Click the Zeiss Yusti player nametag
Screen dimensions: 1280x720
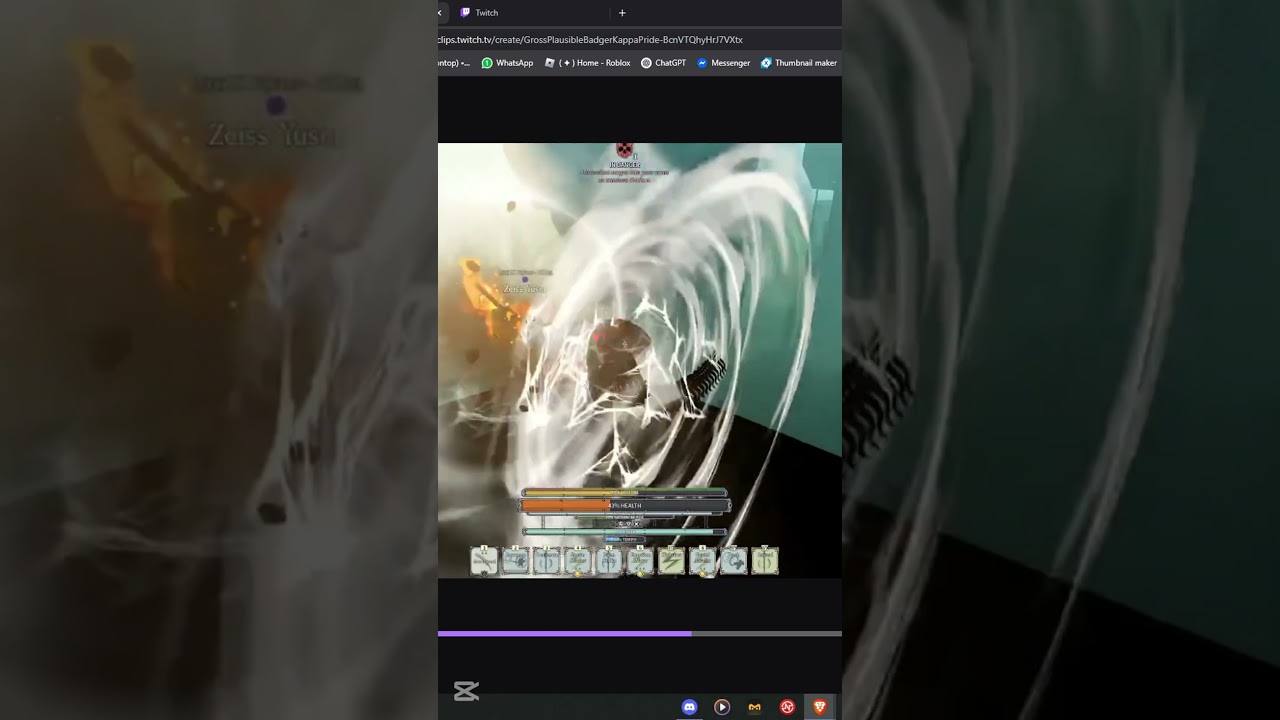(525, 289)
